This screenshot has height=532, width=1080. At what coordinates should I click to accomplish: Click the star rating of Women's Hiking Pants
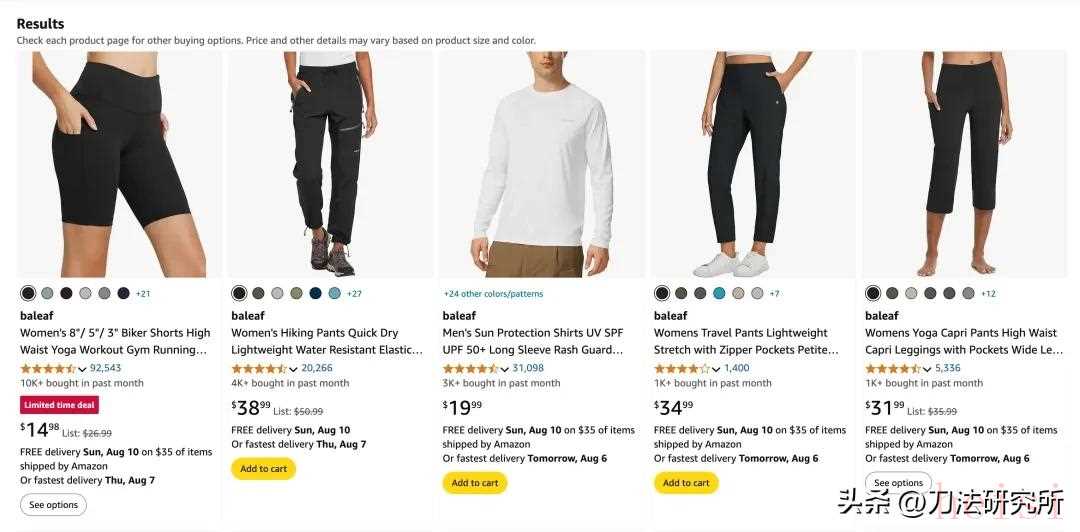(259, 368)
